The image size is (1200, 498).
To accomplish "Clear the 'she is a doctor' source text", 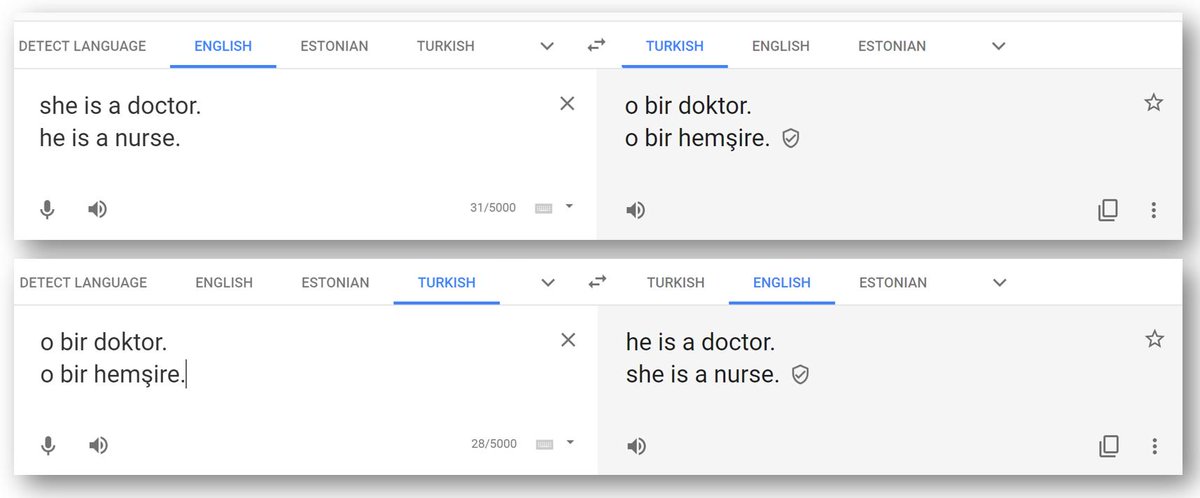I will point(567,103).
